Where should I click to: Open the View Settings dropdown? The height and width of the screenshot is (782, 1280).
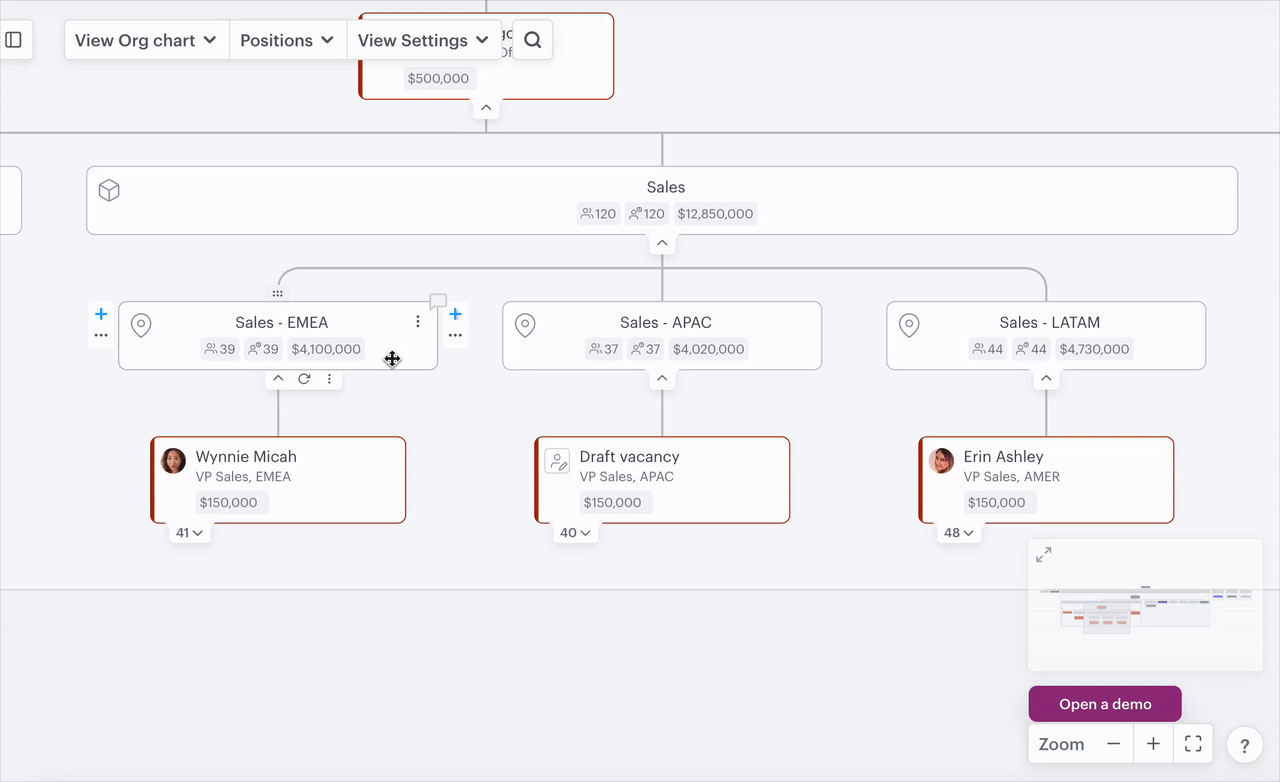[425, 40]
